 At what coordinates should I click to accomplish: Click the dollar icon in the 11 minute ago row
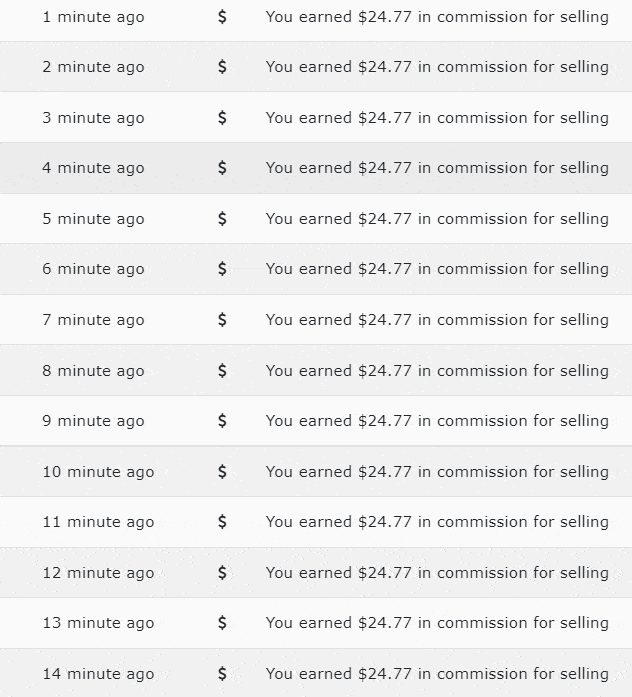pyautogui.click(x=222, y=521)
